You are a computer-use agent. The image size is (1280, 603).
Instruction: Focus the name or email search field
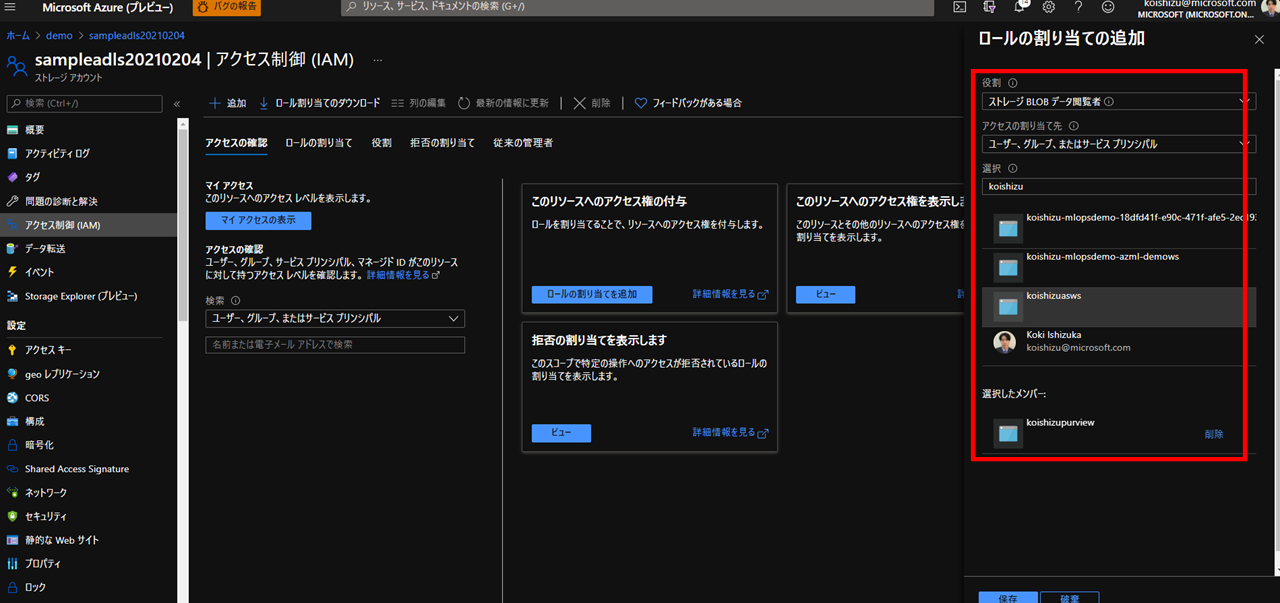tap(335, 345)
